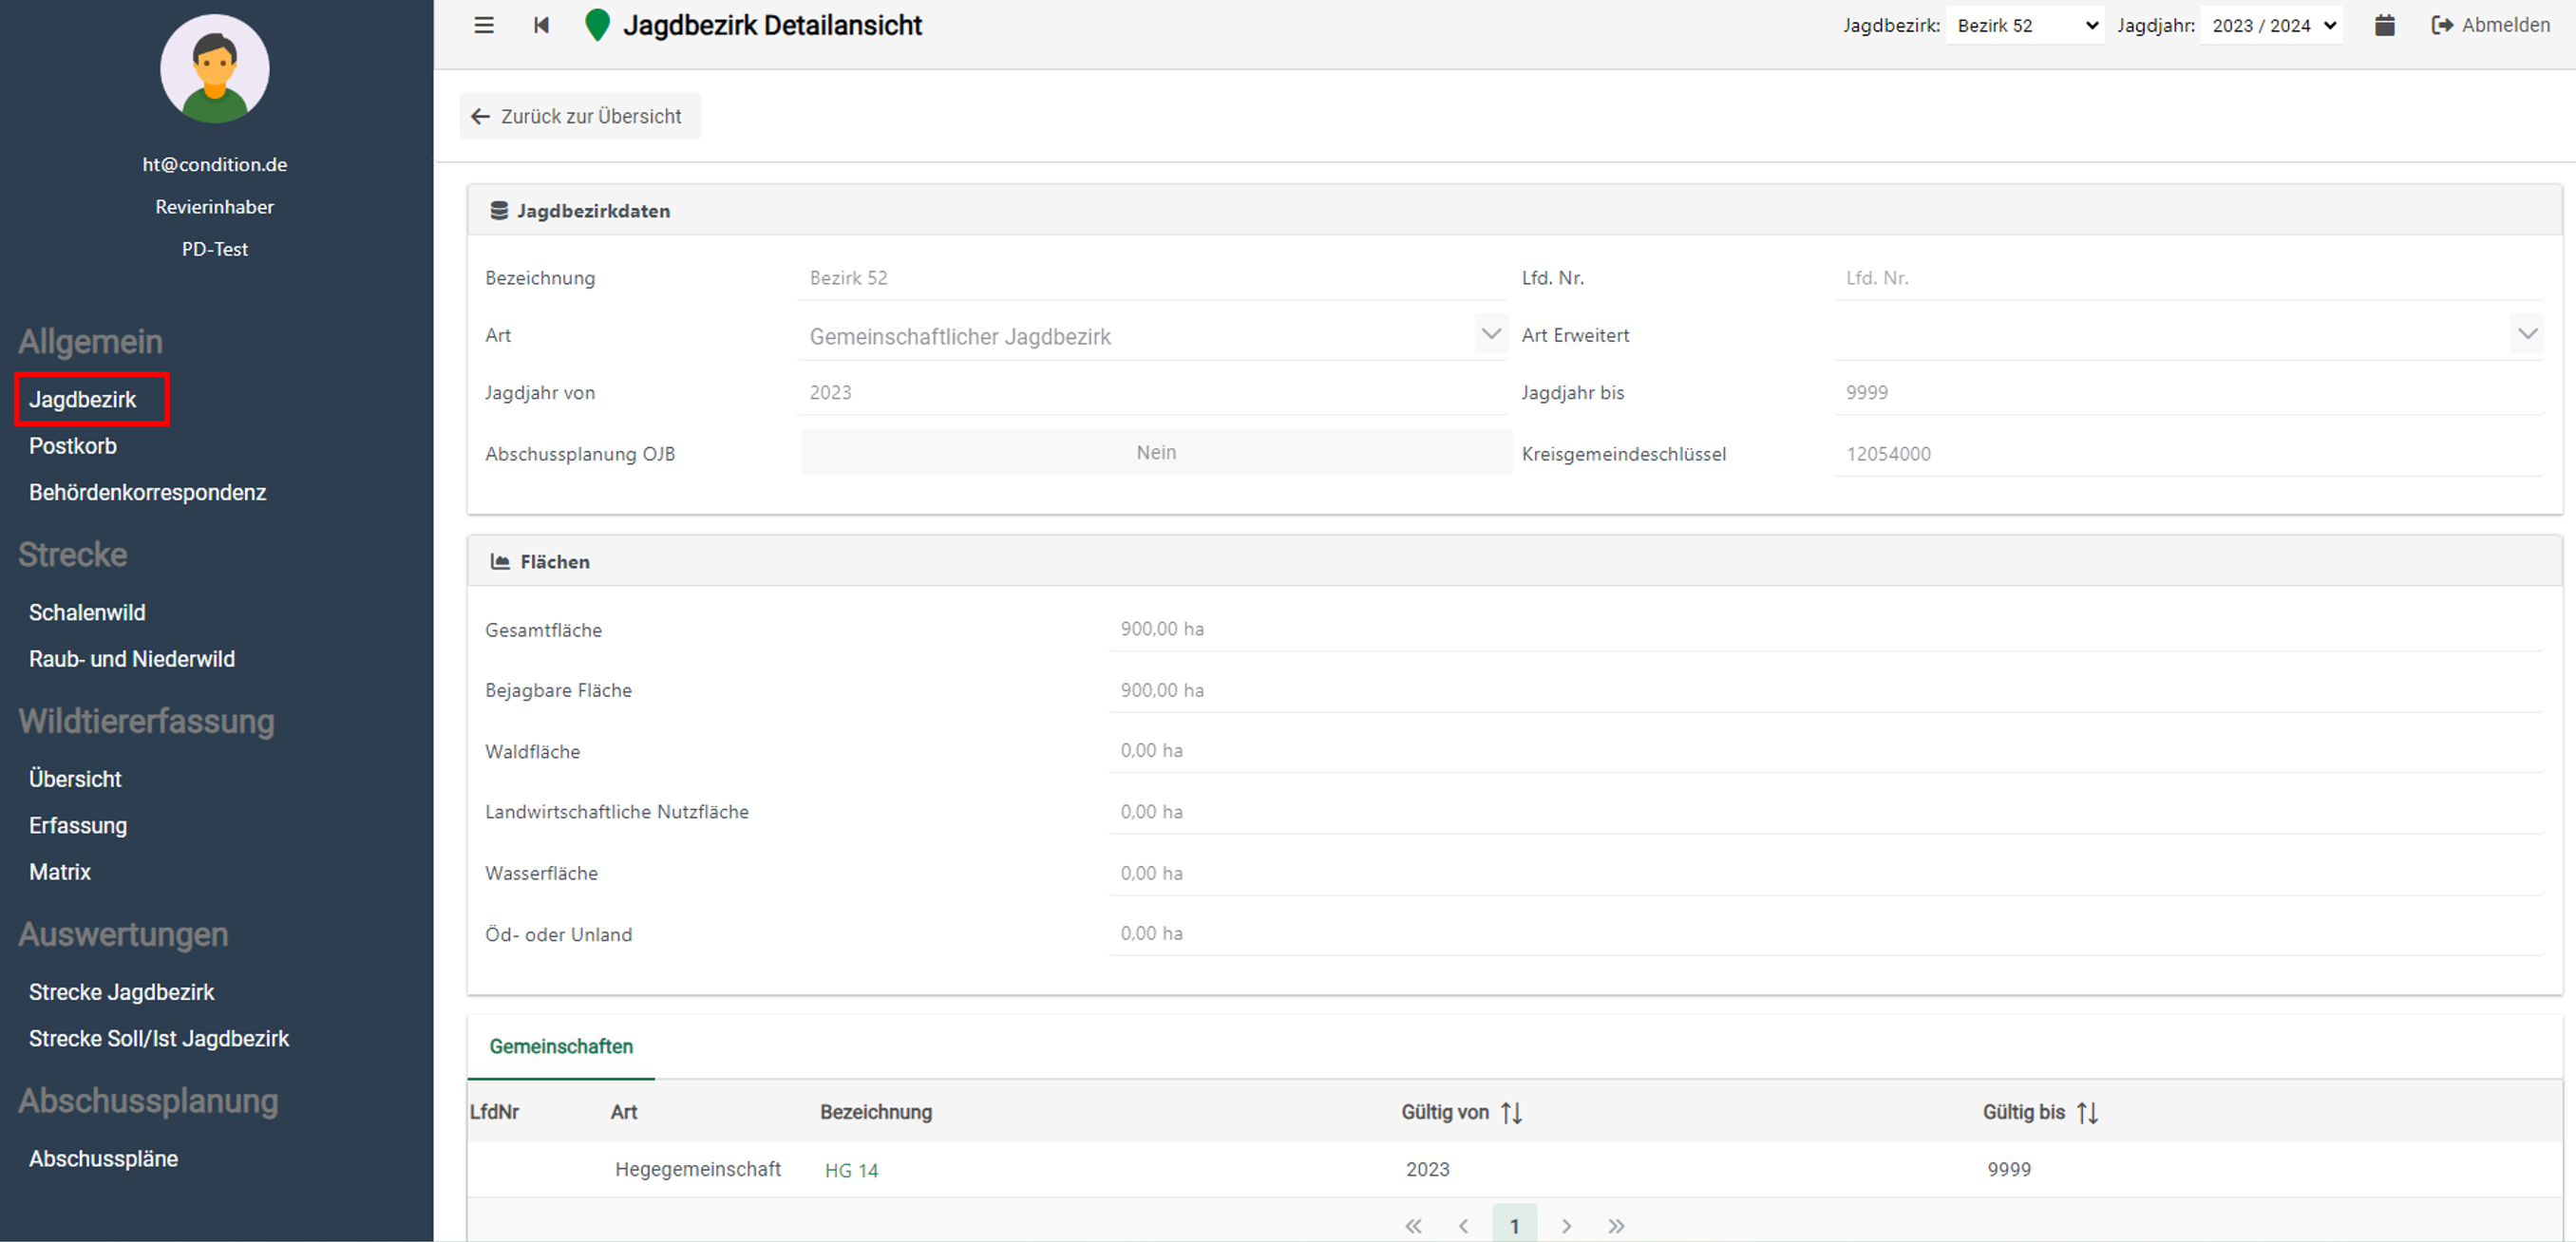Image resolution: width=2576 pixels, height=1242 pixels.
Task: Click the green map pin icon
Action: coord(597,25)
